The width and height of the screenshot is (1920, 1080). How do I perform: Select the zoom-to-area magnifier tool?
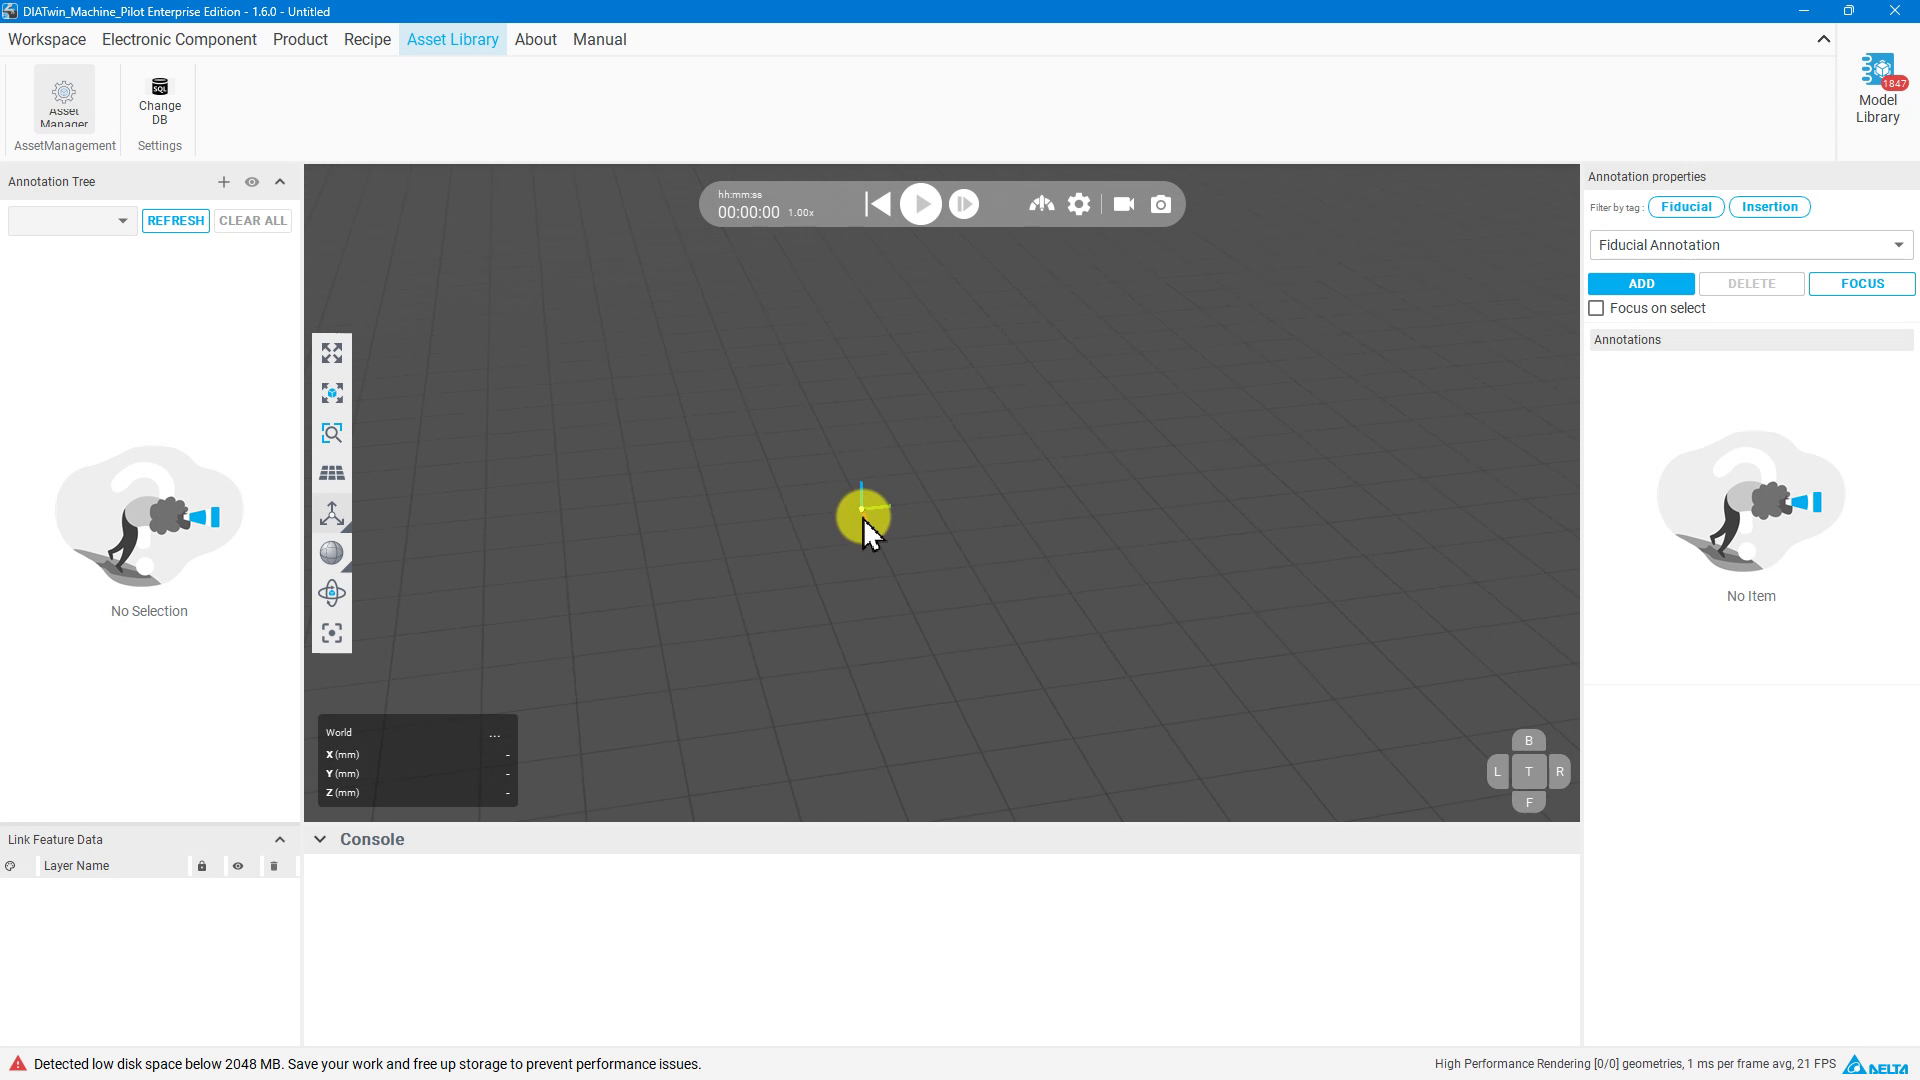tap(332, 433)
